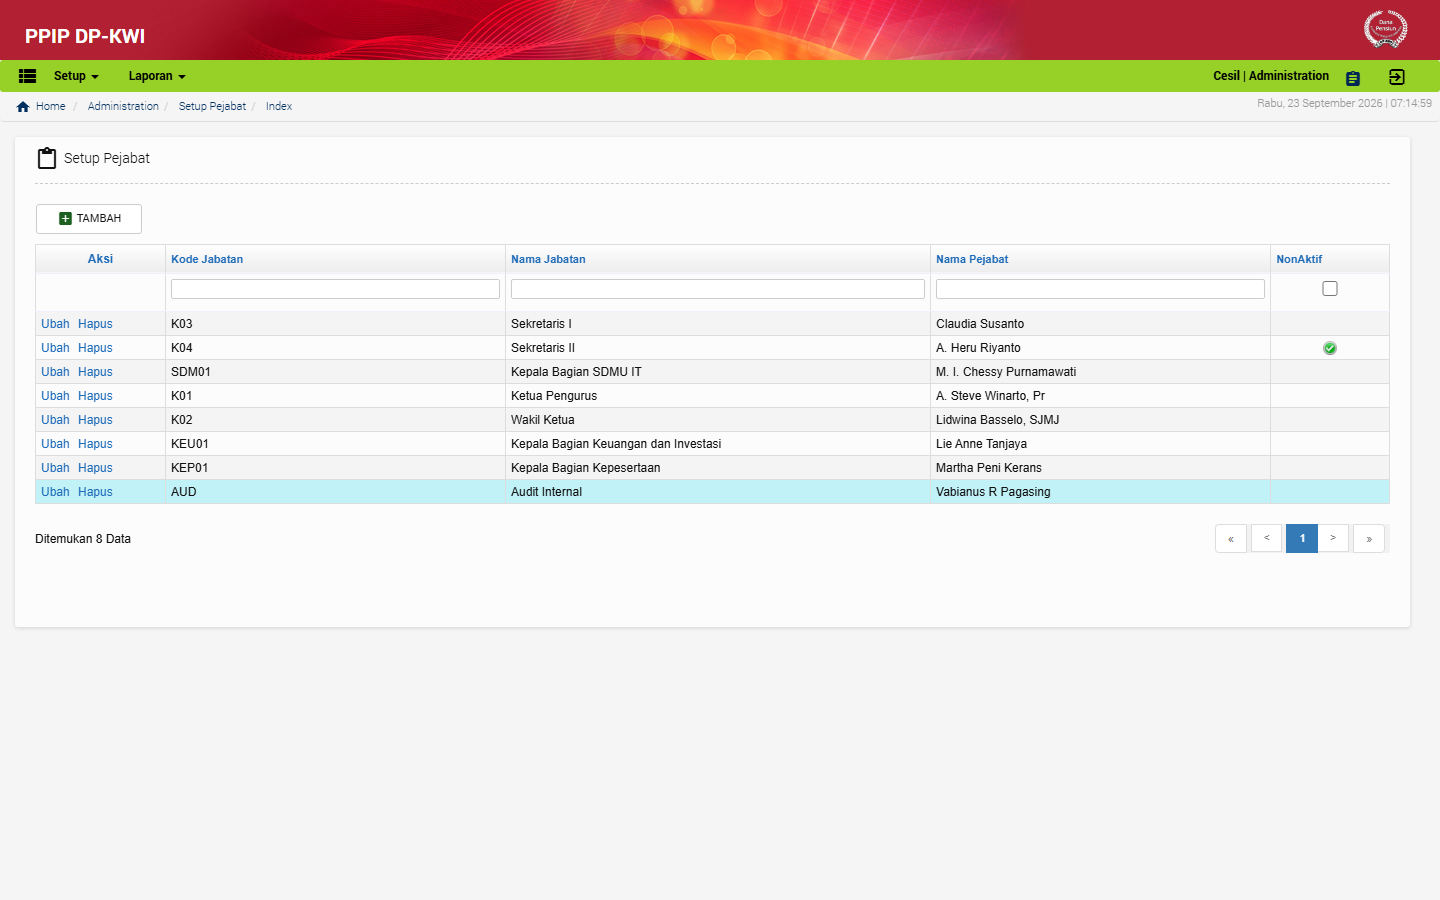1440x900 pixels.
Task: Click the clipboard icon beside Setup Pejabat title
Action: point(47,158)
